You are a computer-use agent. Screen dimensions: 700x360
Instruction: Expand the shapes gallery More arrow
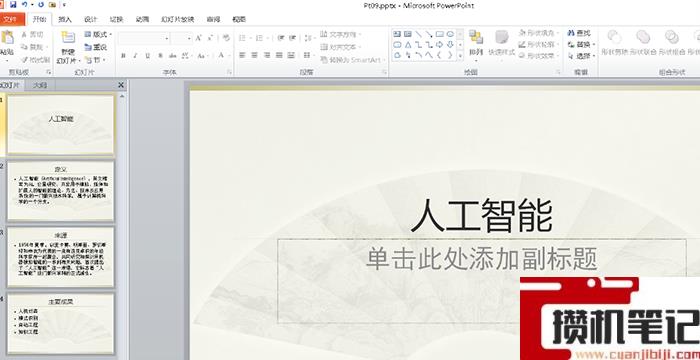click(x=460, y=56)
